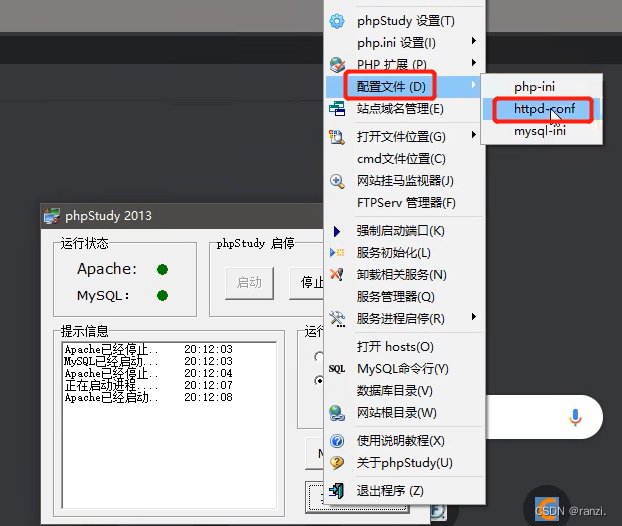622x526 pixels.
Task: Click the log line MySQL已经启动
Action: pyautogui.click(x=149, y=361)
